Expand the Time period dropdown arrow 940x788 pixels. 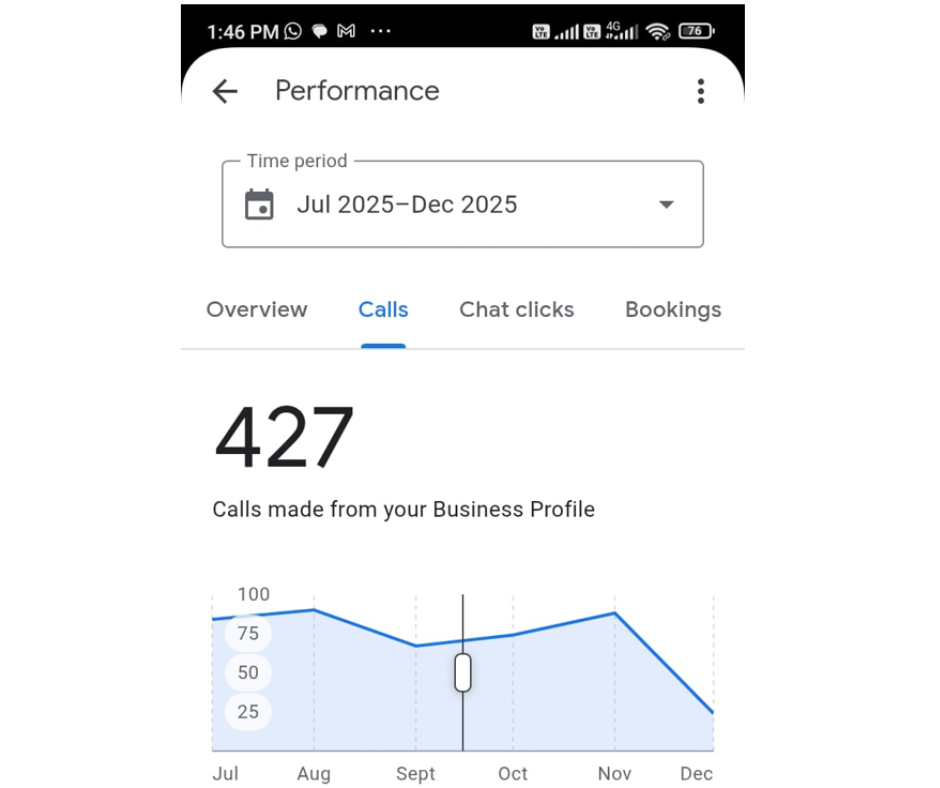[666, 205]
